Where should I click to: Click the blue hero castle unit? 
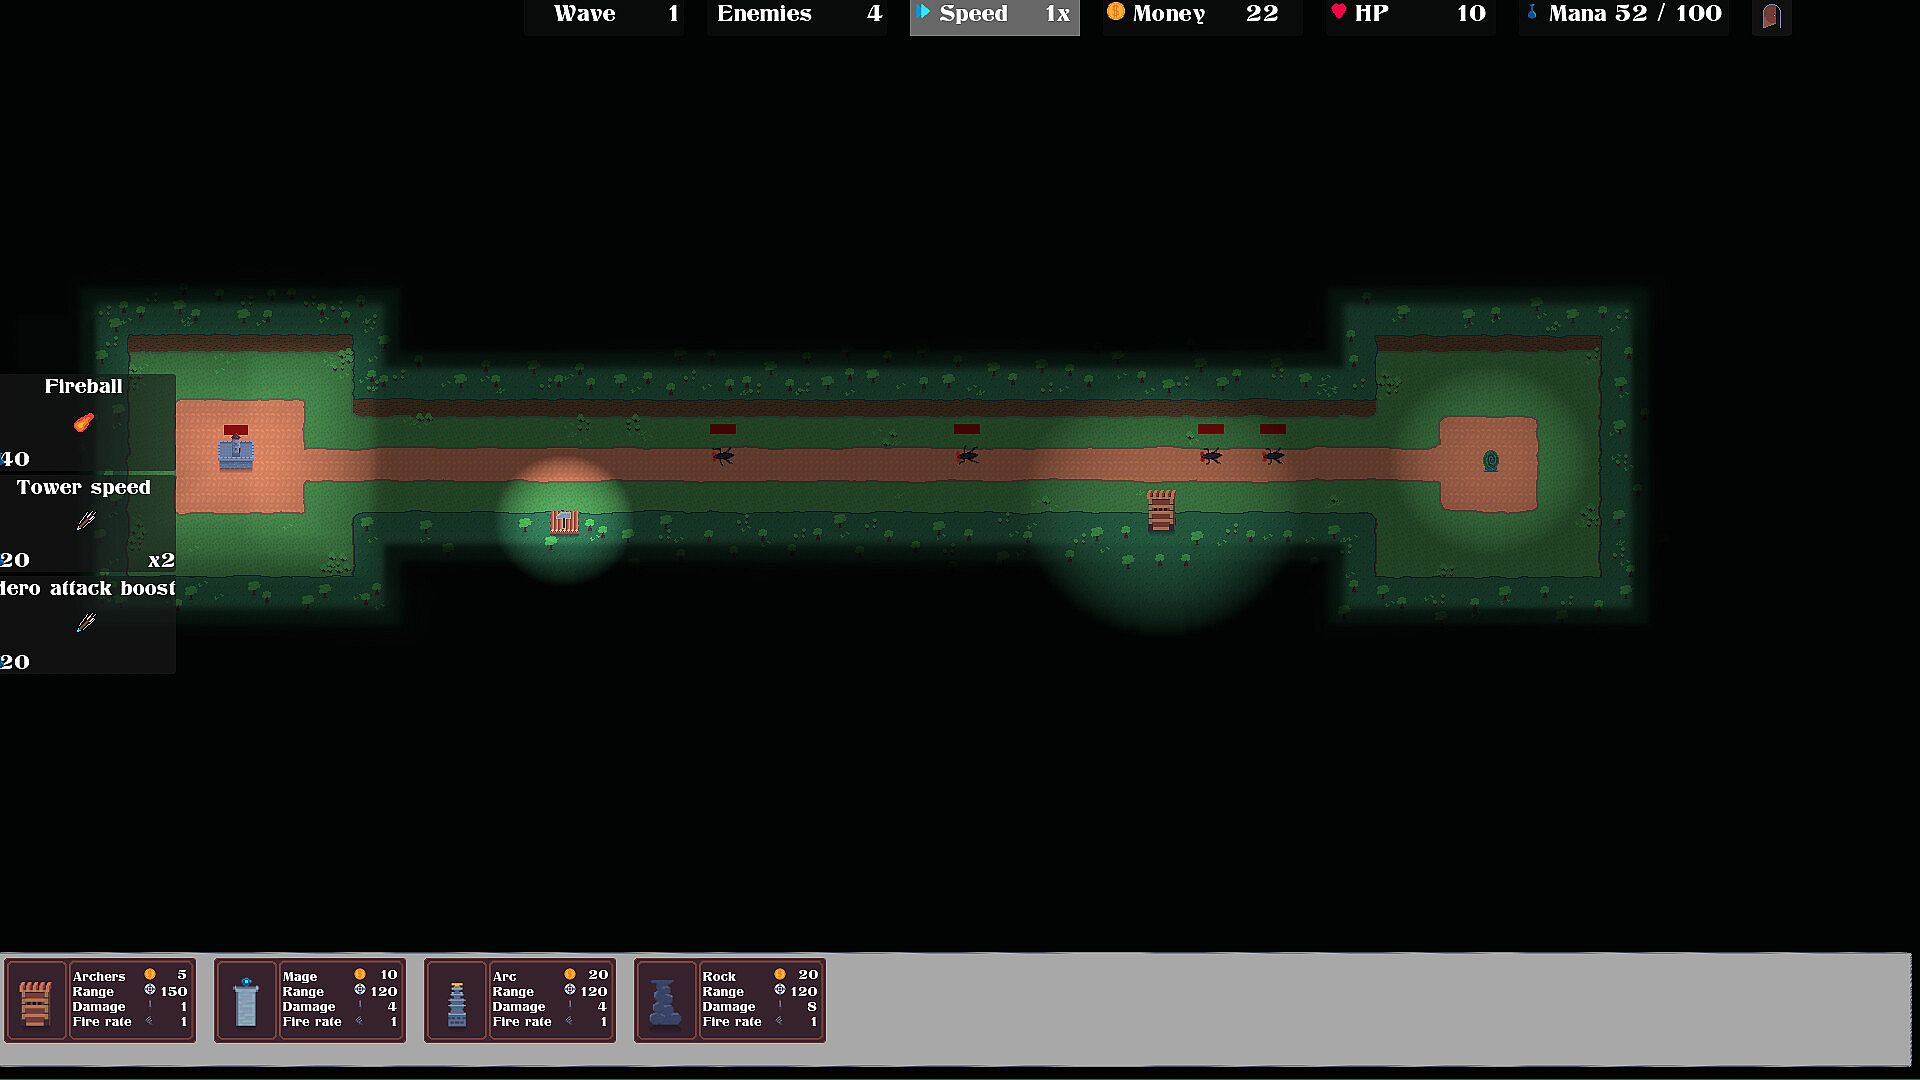(x=236, y=453)
